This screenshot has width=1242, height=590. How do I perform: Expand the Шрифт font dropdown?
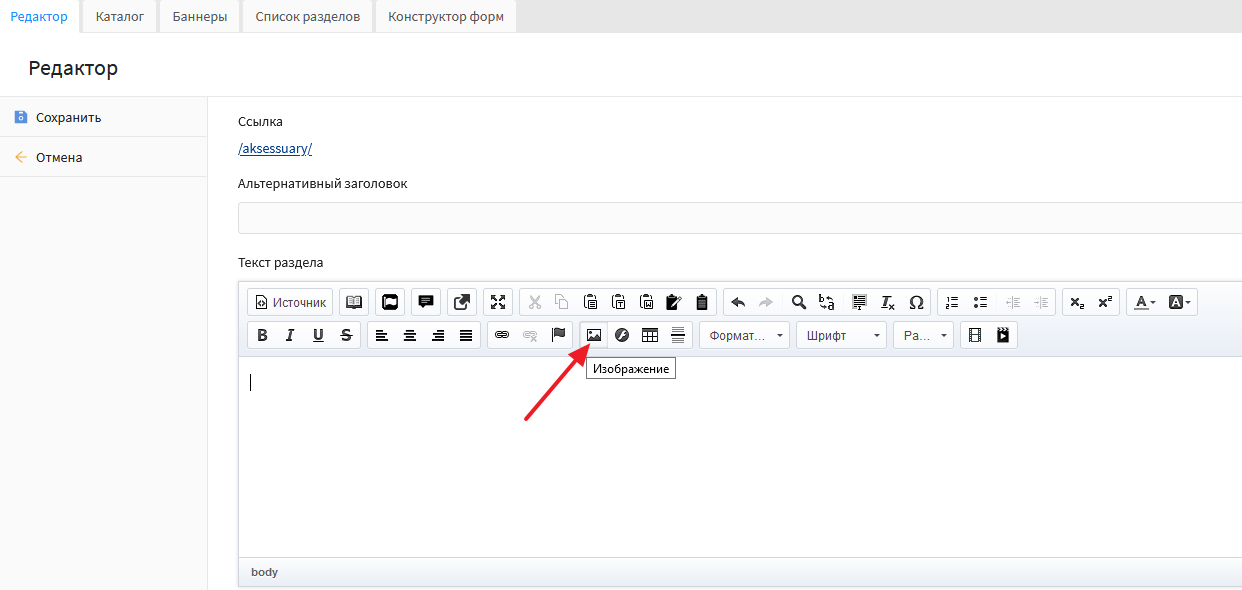click(841, 335)
